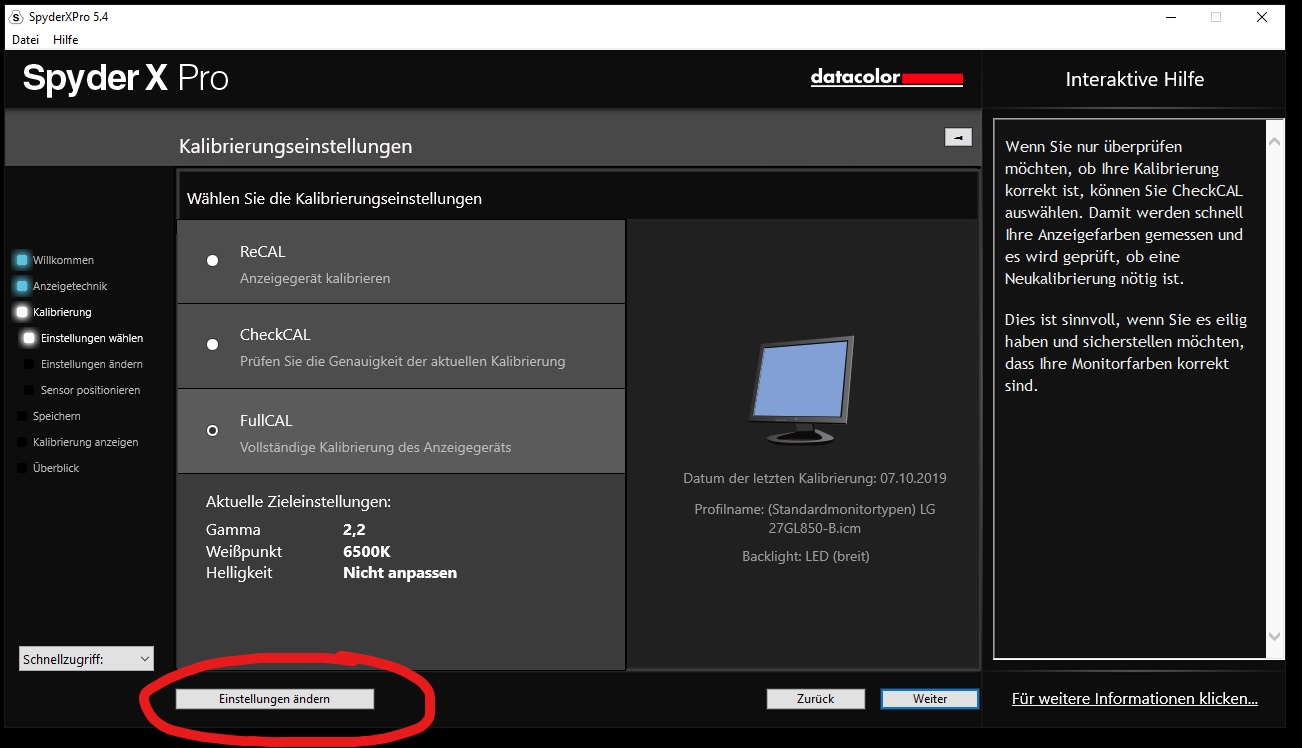Screen dimensions: 1302x748
Task: Open the Hilfe menu
Action: (65, 39)
